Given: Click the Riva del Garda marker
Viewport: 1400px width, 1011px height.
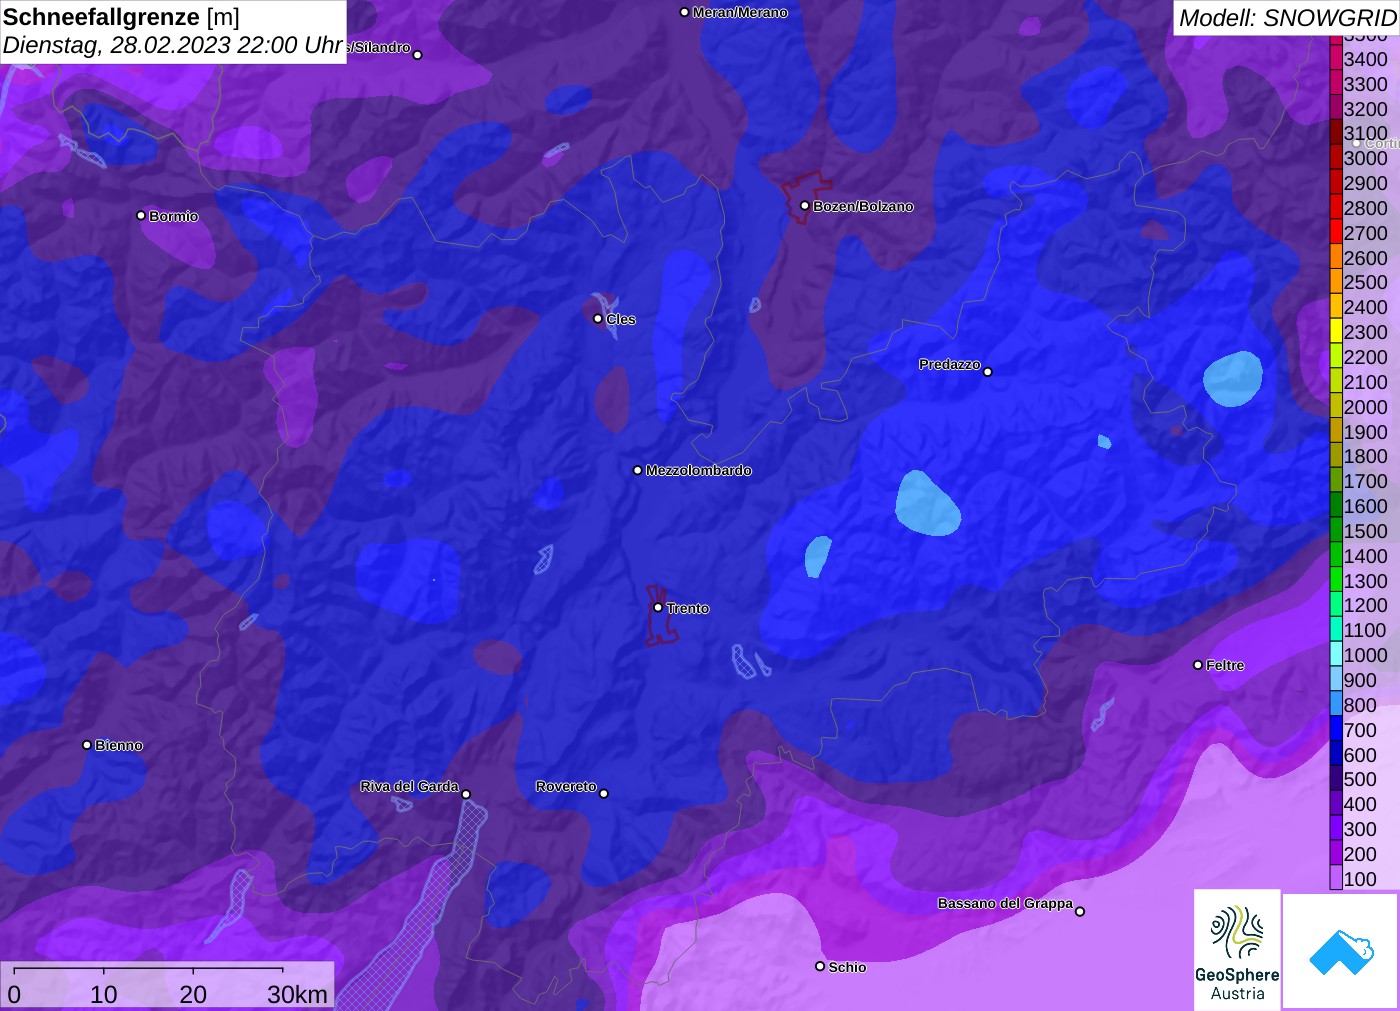Looking at the screenshot, I should coord(466,794).
